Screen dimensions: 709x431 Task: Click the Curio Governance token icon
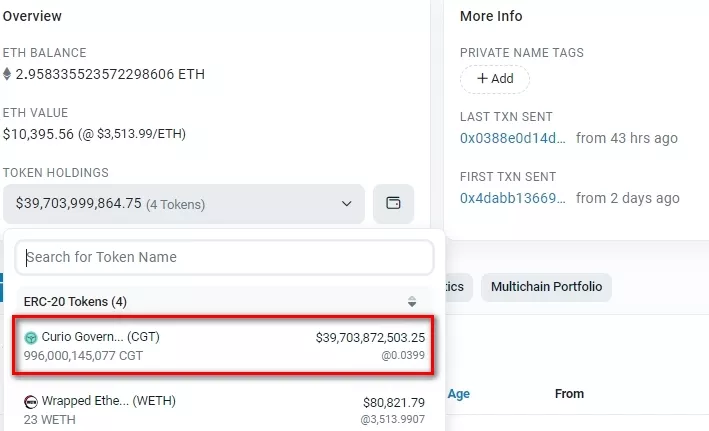coord(31,337)
